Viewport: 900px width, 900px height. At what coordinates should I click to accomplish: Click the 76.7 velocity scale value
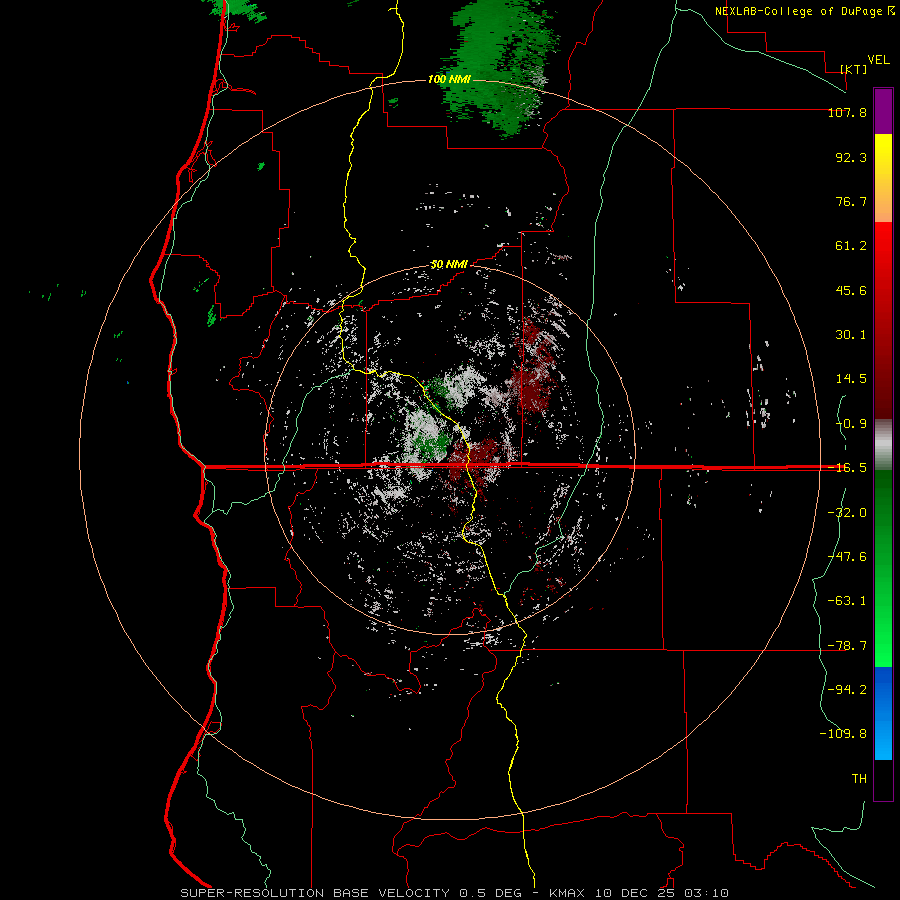pos(851,201)
